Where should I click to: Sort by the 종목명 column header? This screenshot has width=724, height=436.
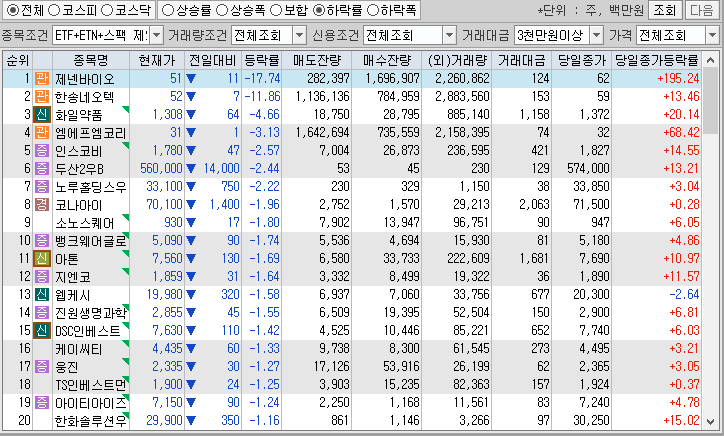coord(90,60)
